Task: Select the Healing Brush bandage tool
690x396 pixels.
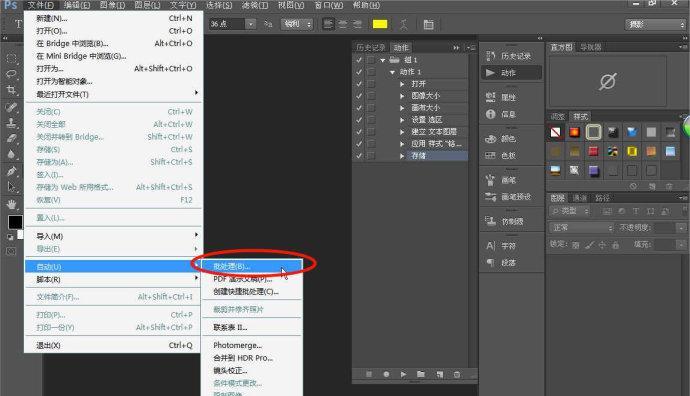Action: (11, 107)
